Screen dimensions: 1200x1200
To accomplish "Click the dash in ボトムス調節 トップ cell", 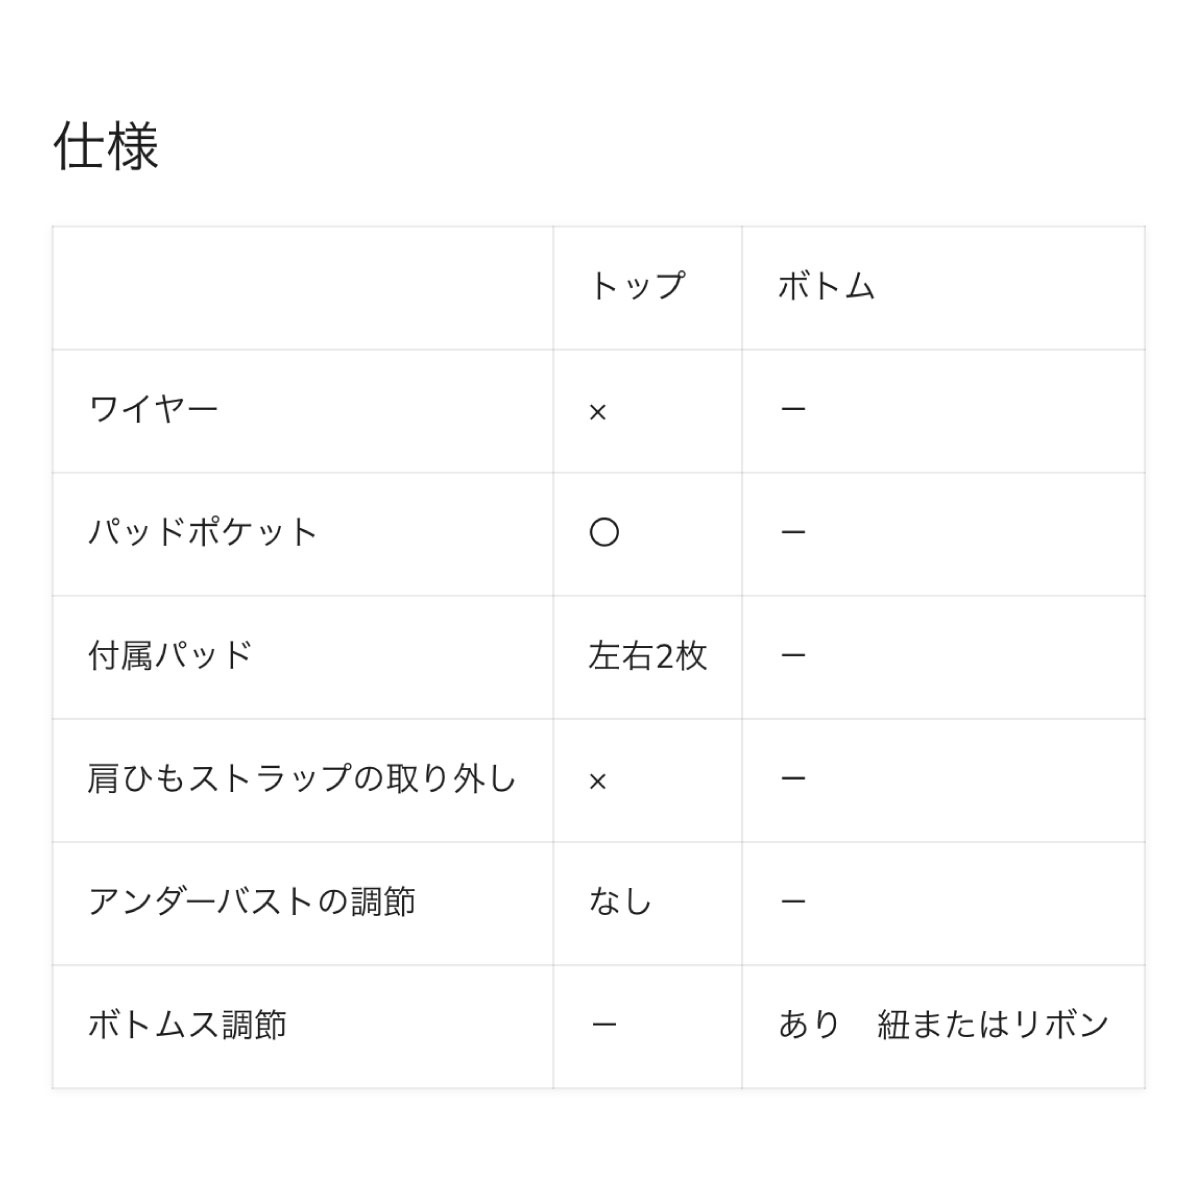I will pyautogui.click(x=604, y=1025).
